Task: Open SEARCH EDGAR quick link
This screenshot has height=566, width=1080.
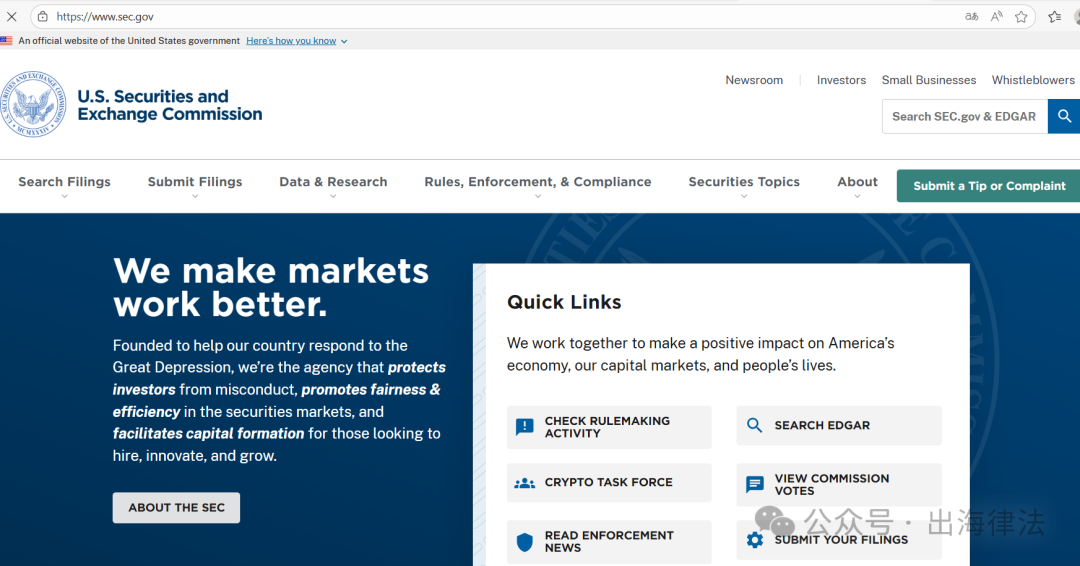Action: [839, 426]
